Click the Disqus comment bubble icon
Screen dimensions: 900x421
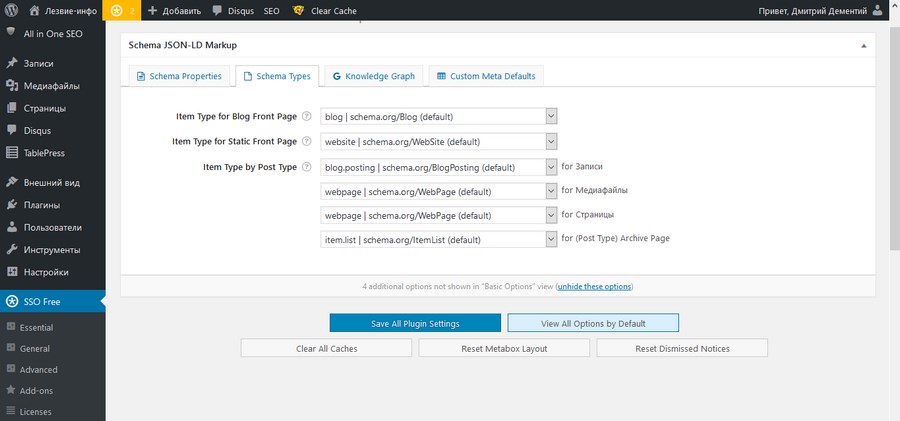[217, 10]
